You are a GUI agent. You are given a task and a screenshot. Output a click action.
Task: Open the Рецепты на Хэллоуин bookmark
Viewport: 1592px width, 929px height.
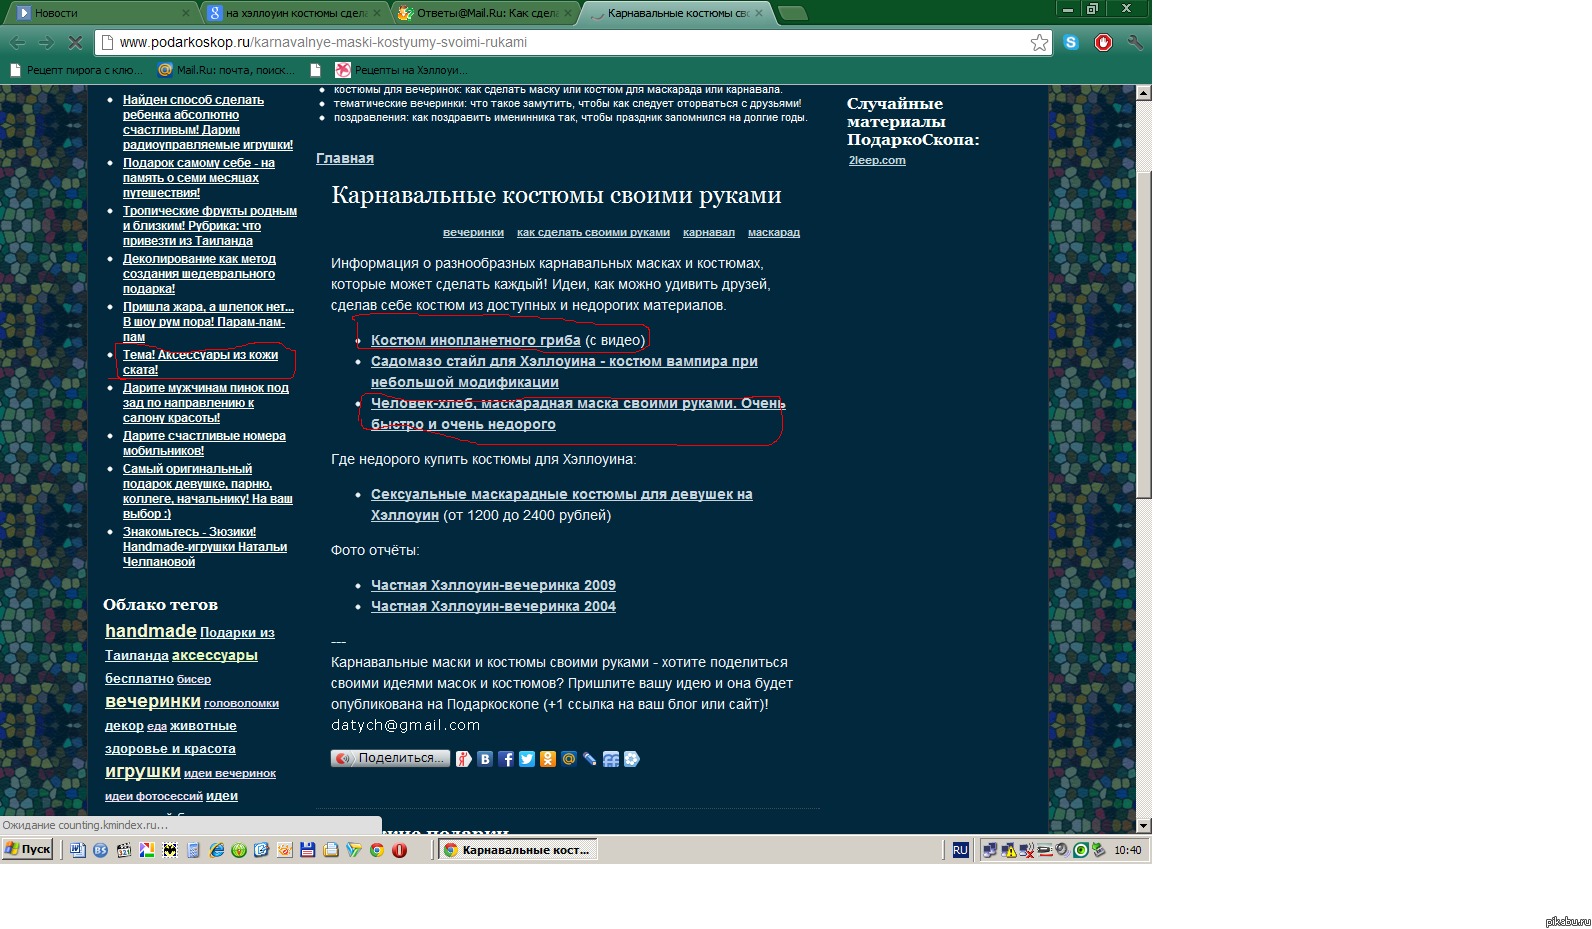pyautogui.click(x=399, y=70)
